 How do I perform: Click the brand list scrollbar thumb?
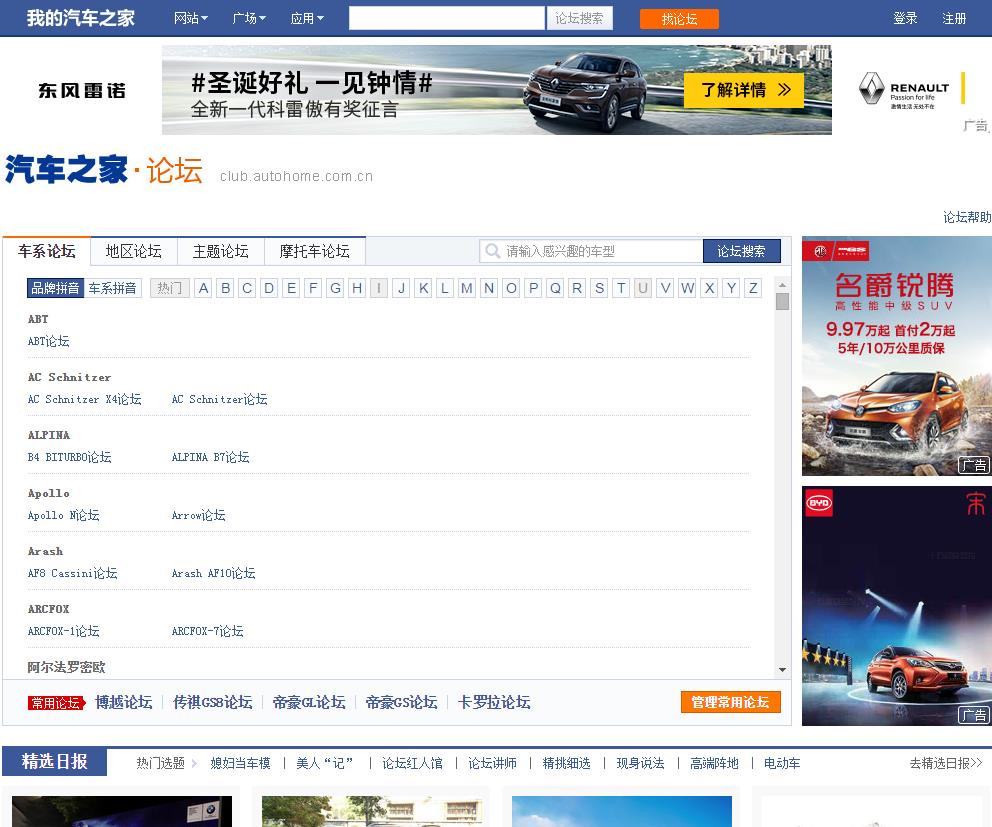click(x=783, y=301)
